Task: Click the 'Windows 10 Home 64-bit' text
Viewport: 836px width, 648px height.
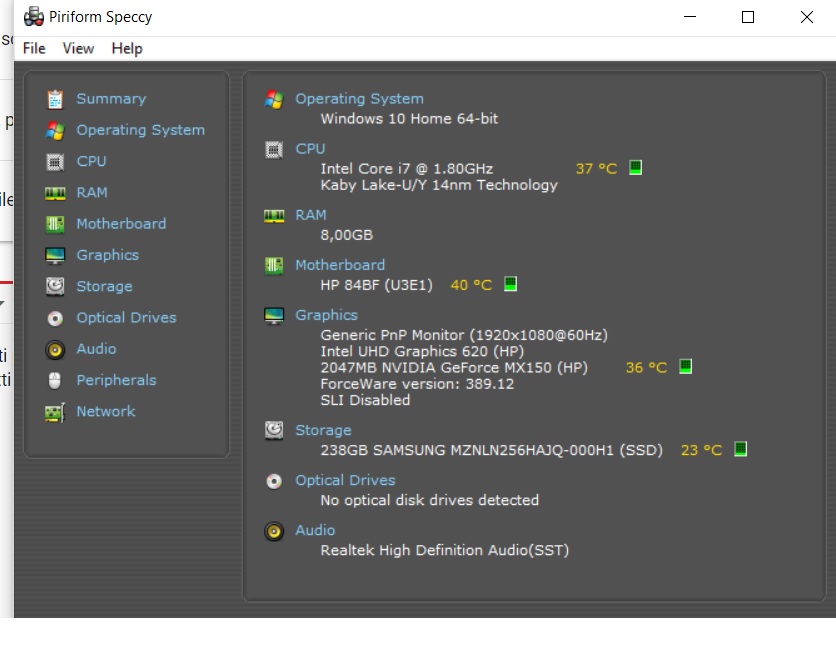Action: (x=409, y=118)
